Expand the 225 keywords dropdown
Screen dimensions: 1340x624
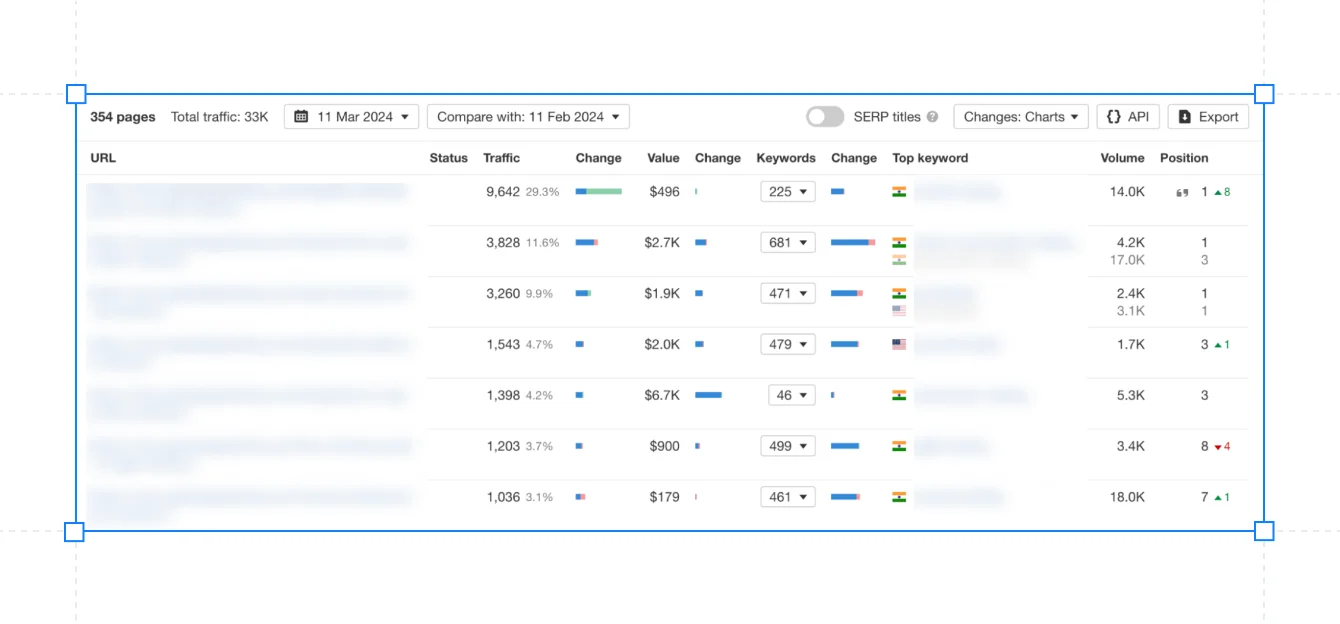788,192
